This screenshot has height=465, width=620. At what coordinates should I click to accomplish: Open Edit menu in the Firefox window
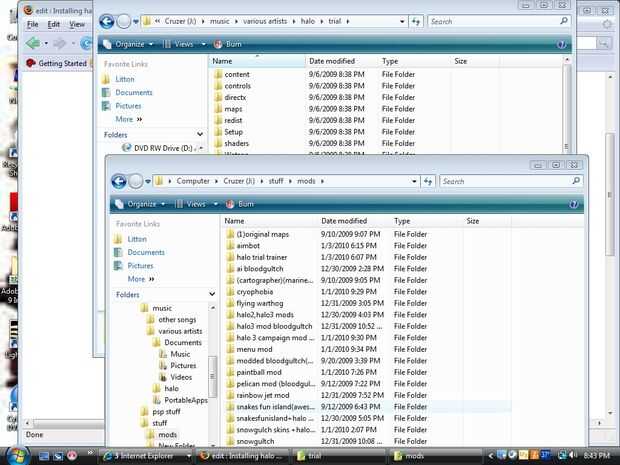click(53, 25)
